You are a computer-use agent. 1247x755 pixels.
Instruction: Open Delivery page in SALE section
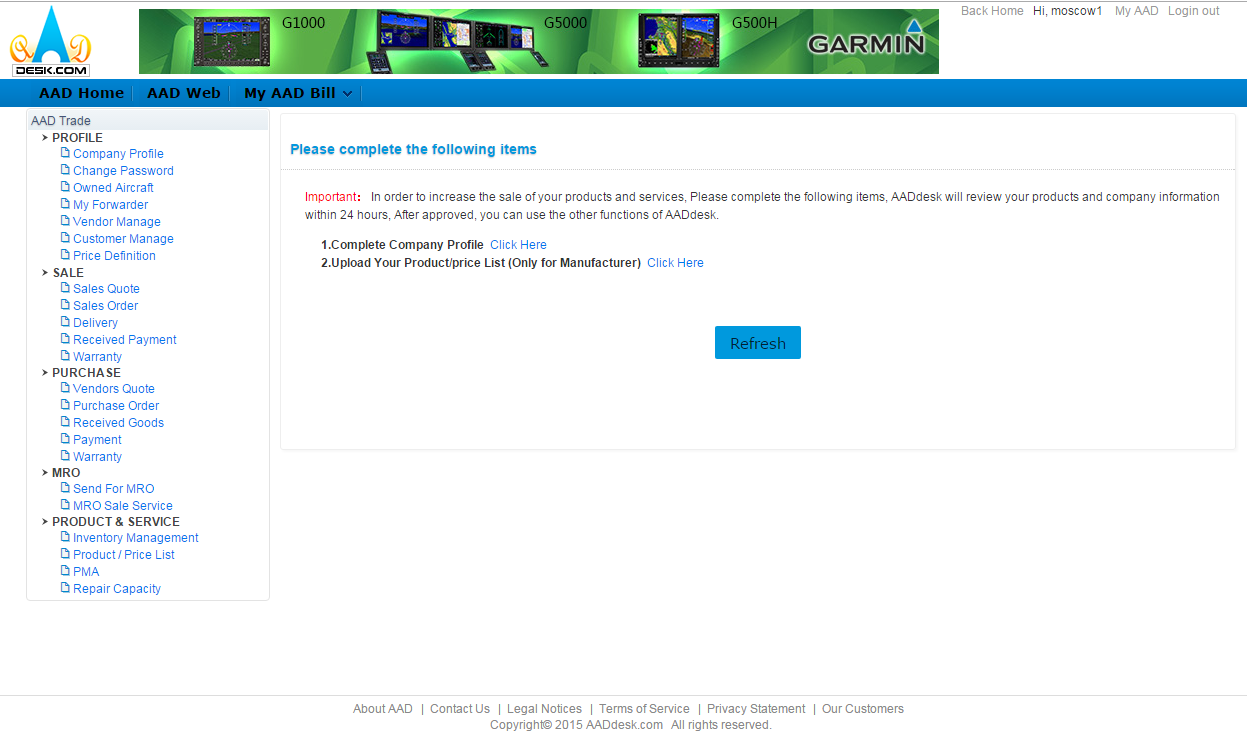(95, 323)
